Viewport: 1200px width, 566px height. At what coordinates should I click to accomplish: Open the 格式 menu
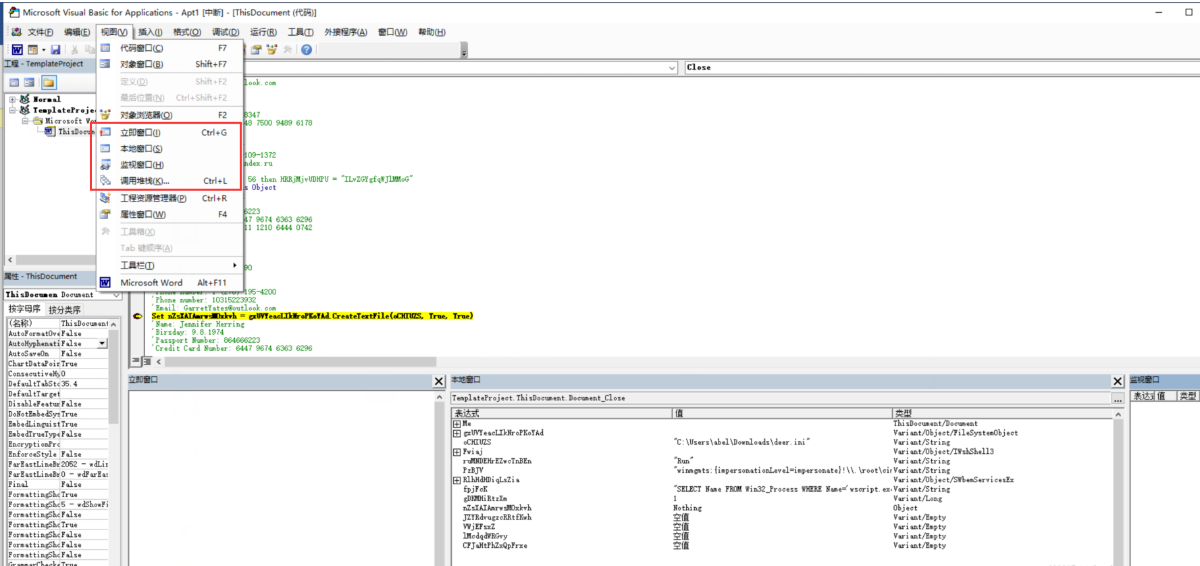click(x=186, y=32)
